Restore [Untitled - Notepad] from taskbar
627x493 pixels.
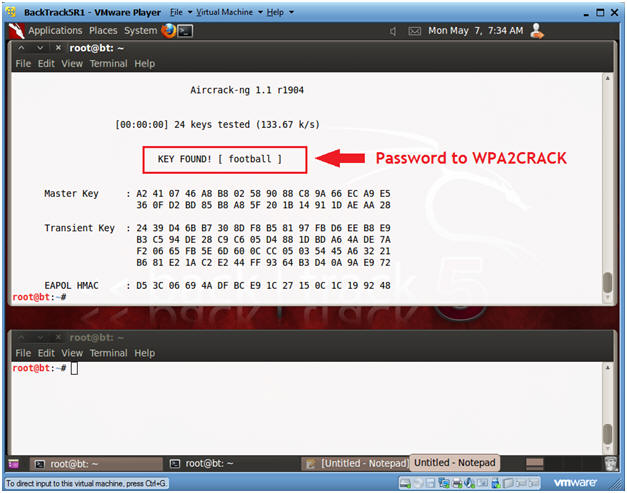pos(355,464)
